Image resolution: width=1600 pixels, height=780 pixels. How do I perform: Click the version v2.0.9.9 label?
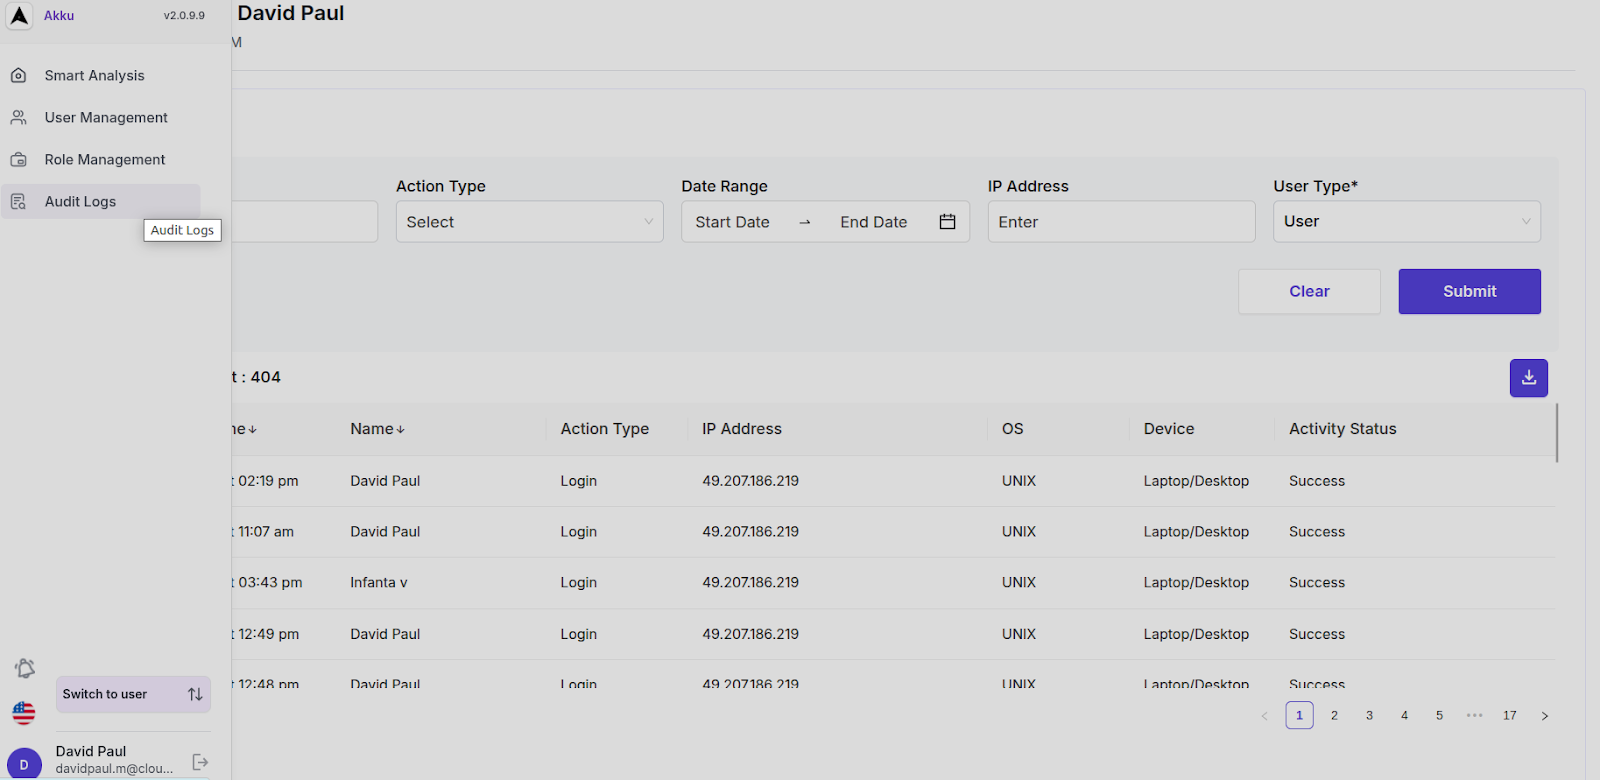click(x=184, y=16)
